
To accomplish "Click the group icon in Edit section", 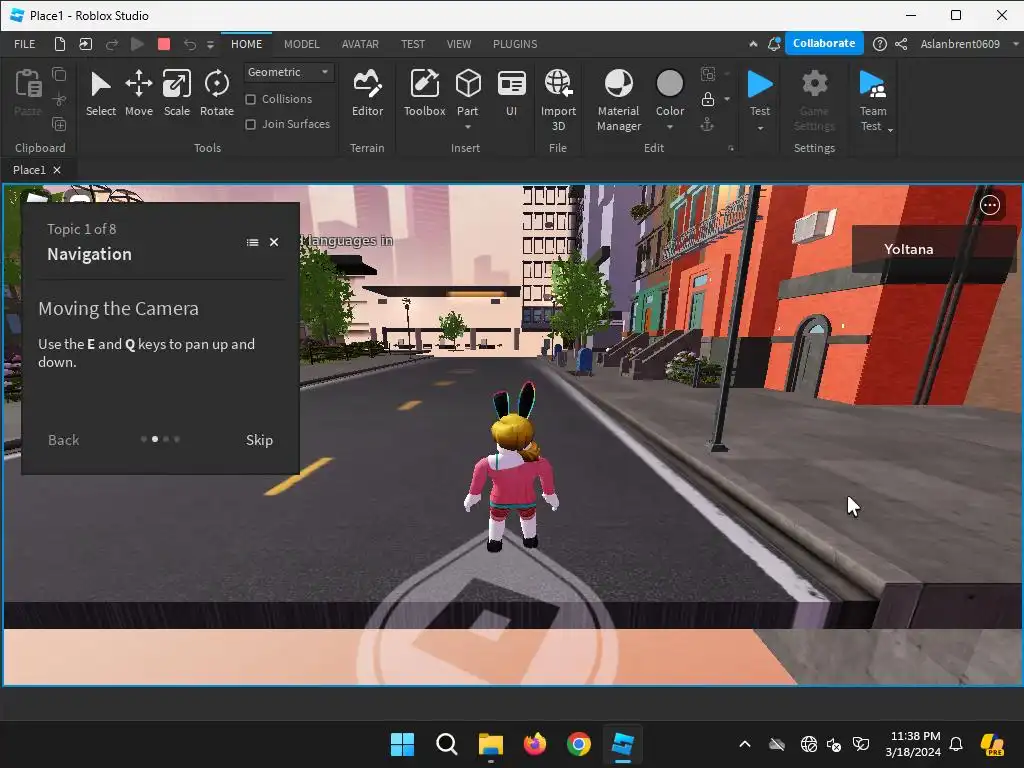I will click(707, 74).
